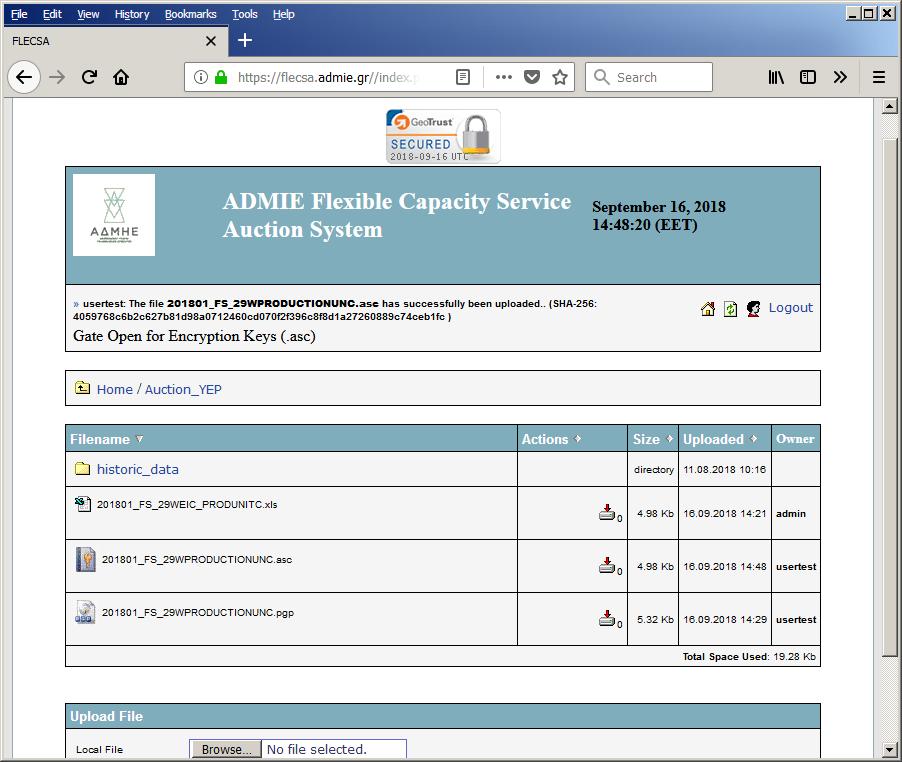This screenshot has width=902, height=762.
Task: Sort by Filename column arrow
Action: [139, 439]
